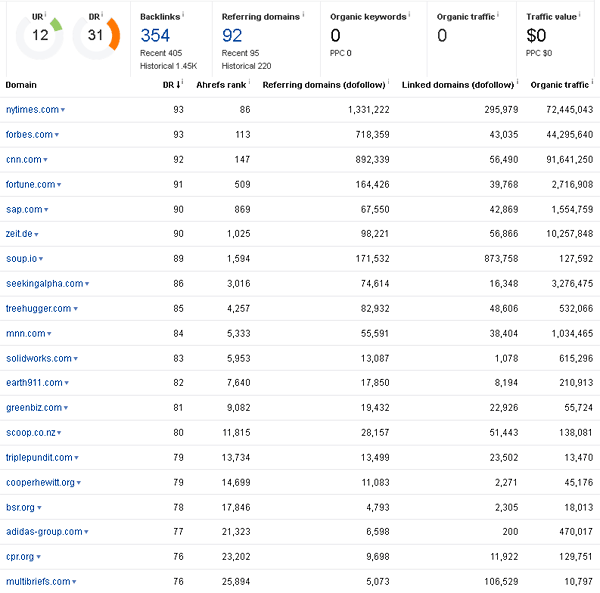Viewport: 600px width, 593px height.
Task: Click the Organic traffic column header
Action: click(558, 85)
